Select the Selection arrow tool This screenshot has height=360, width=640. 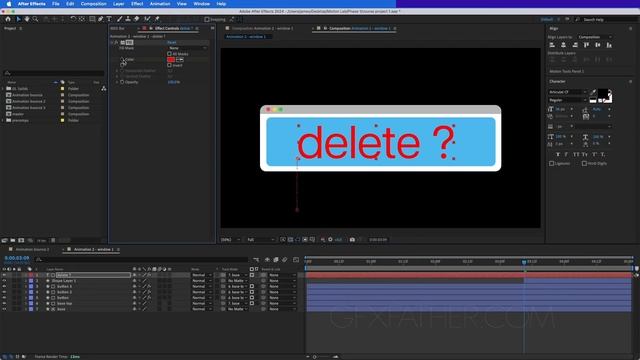(18, 19)
